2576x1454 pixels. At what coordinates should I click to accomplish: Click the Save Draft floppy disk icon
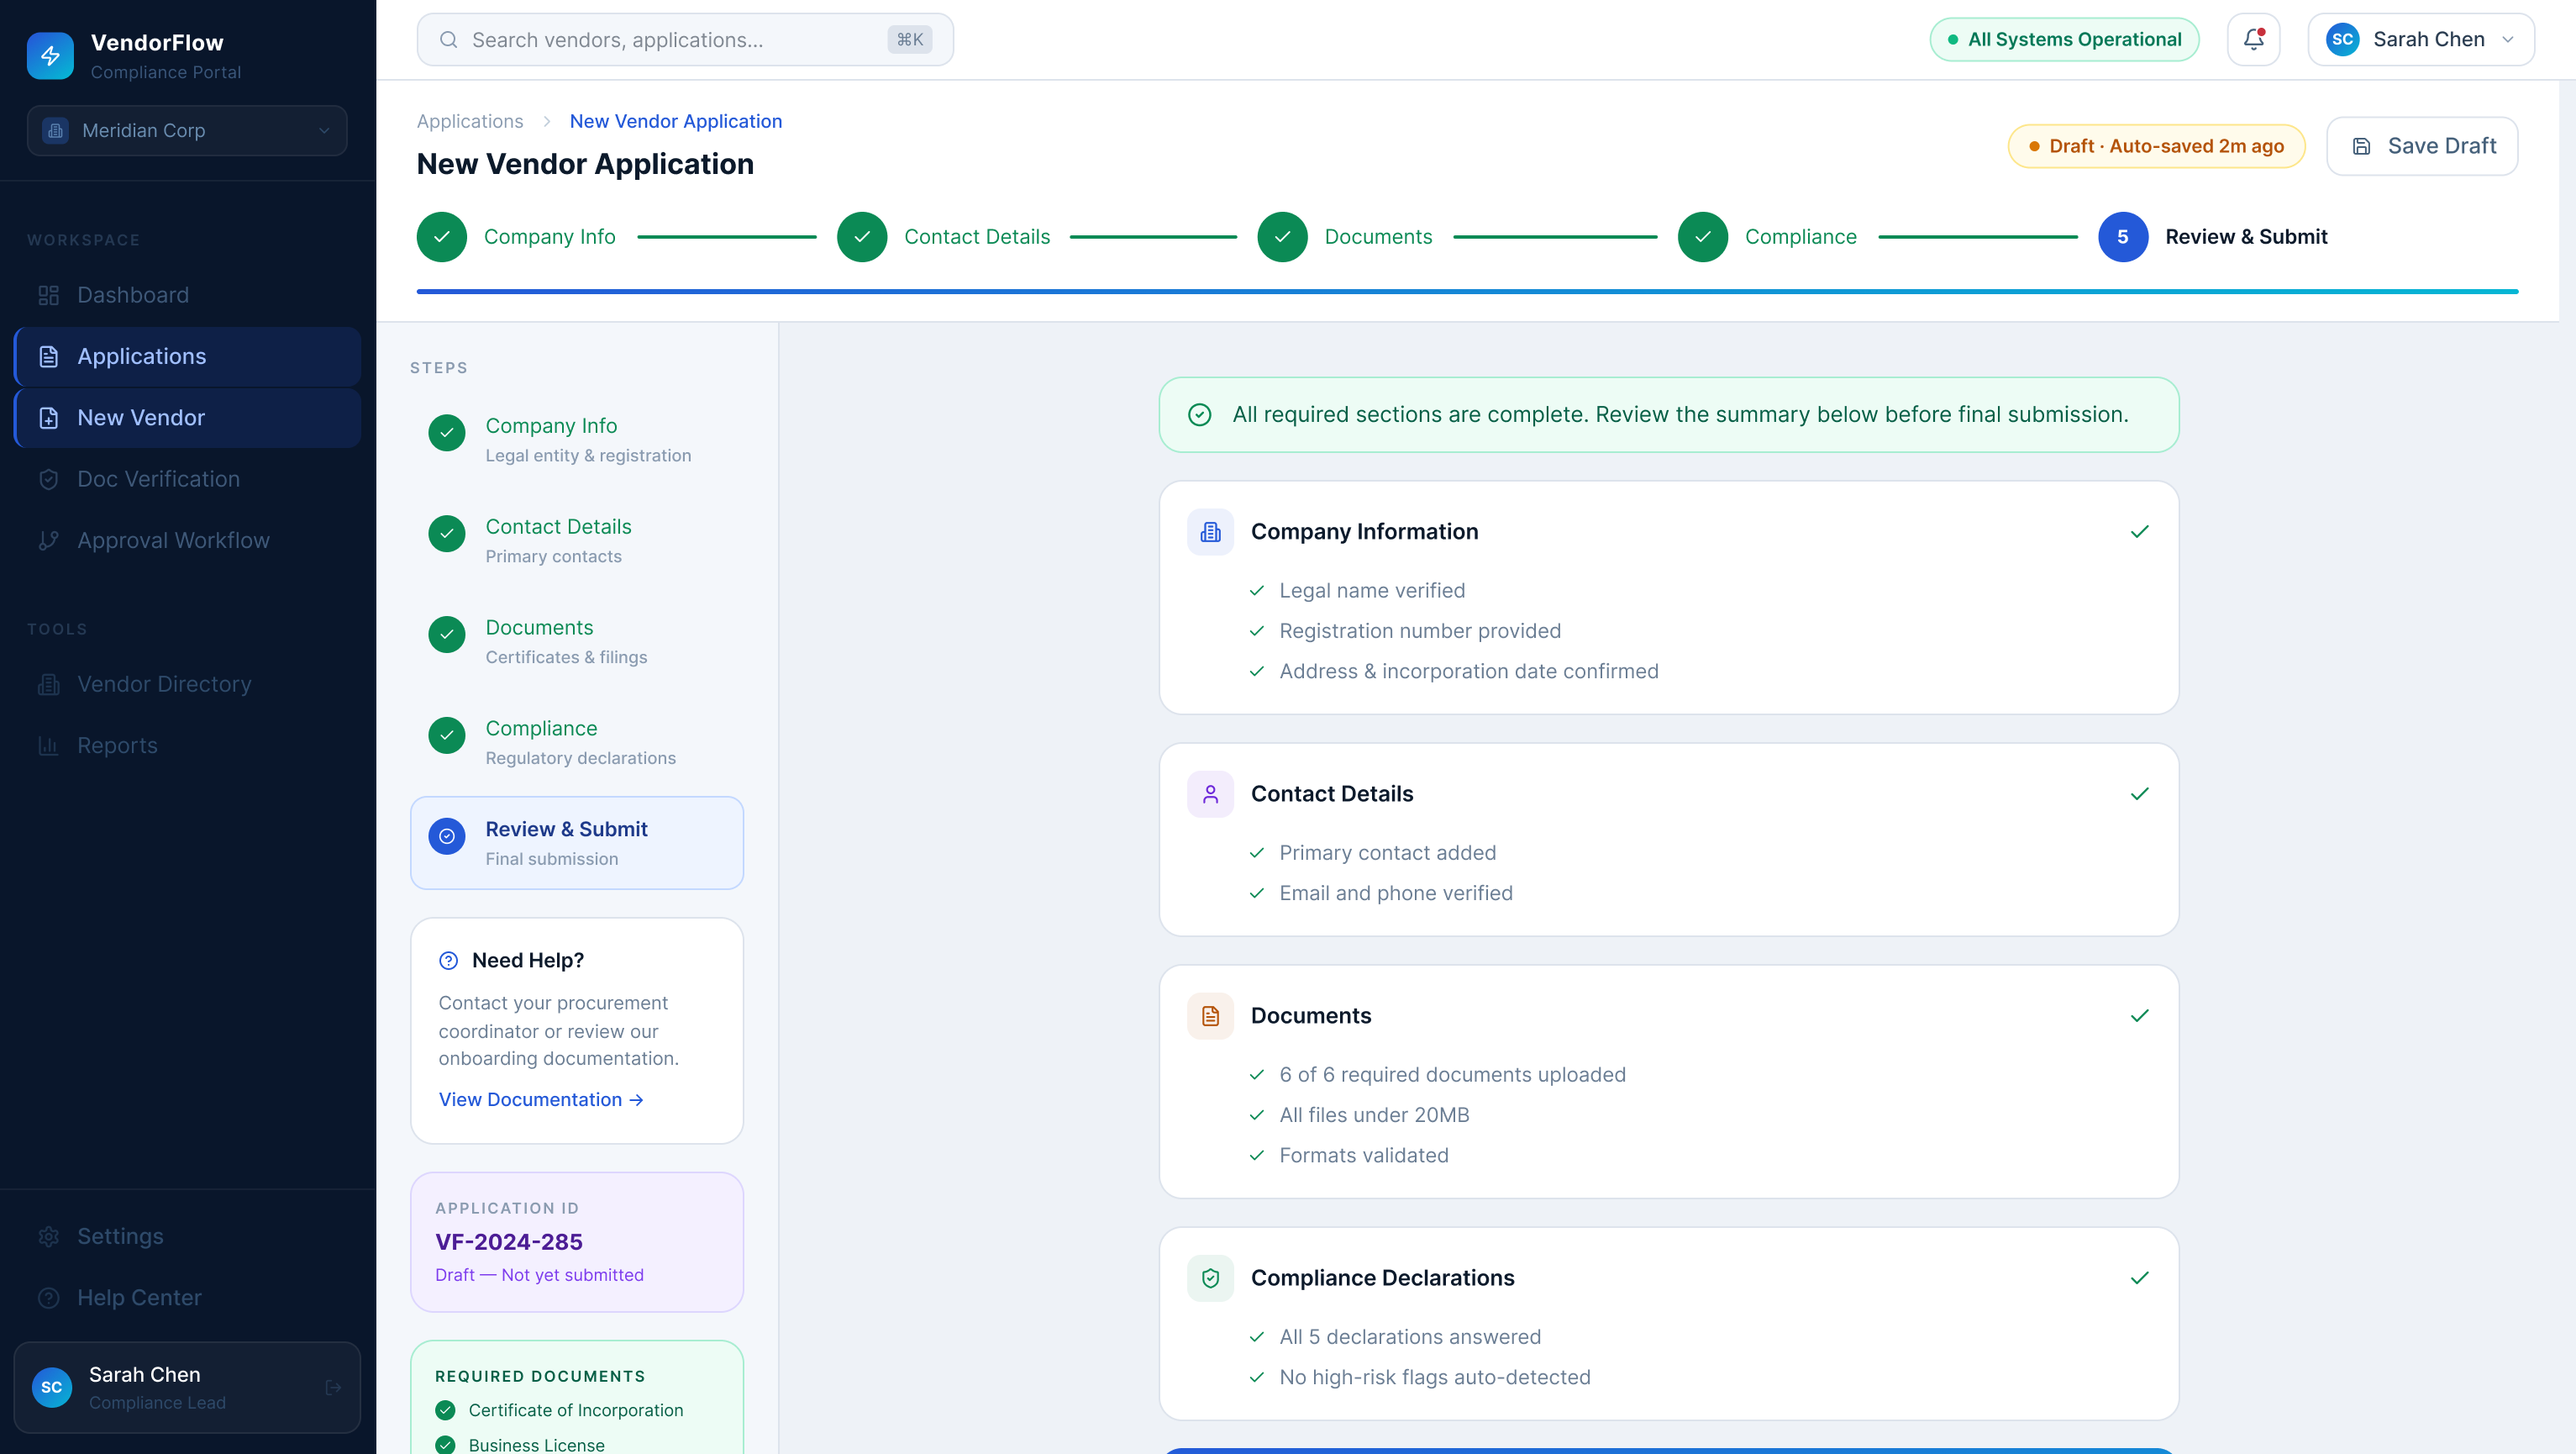coord(2361,146)
